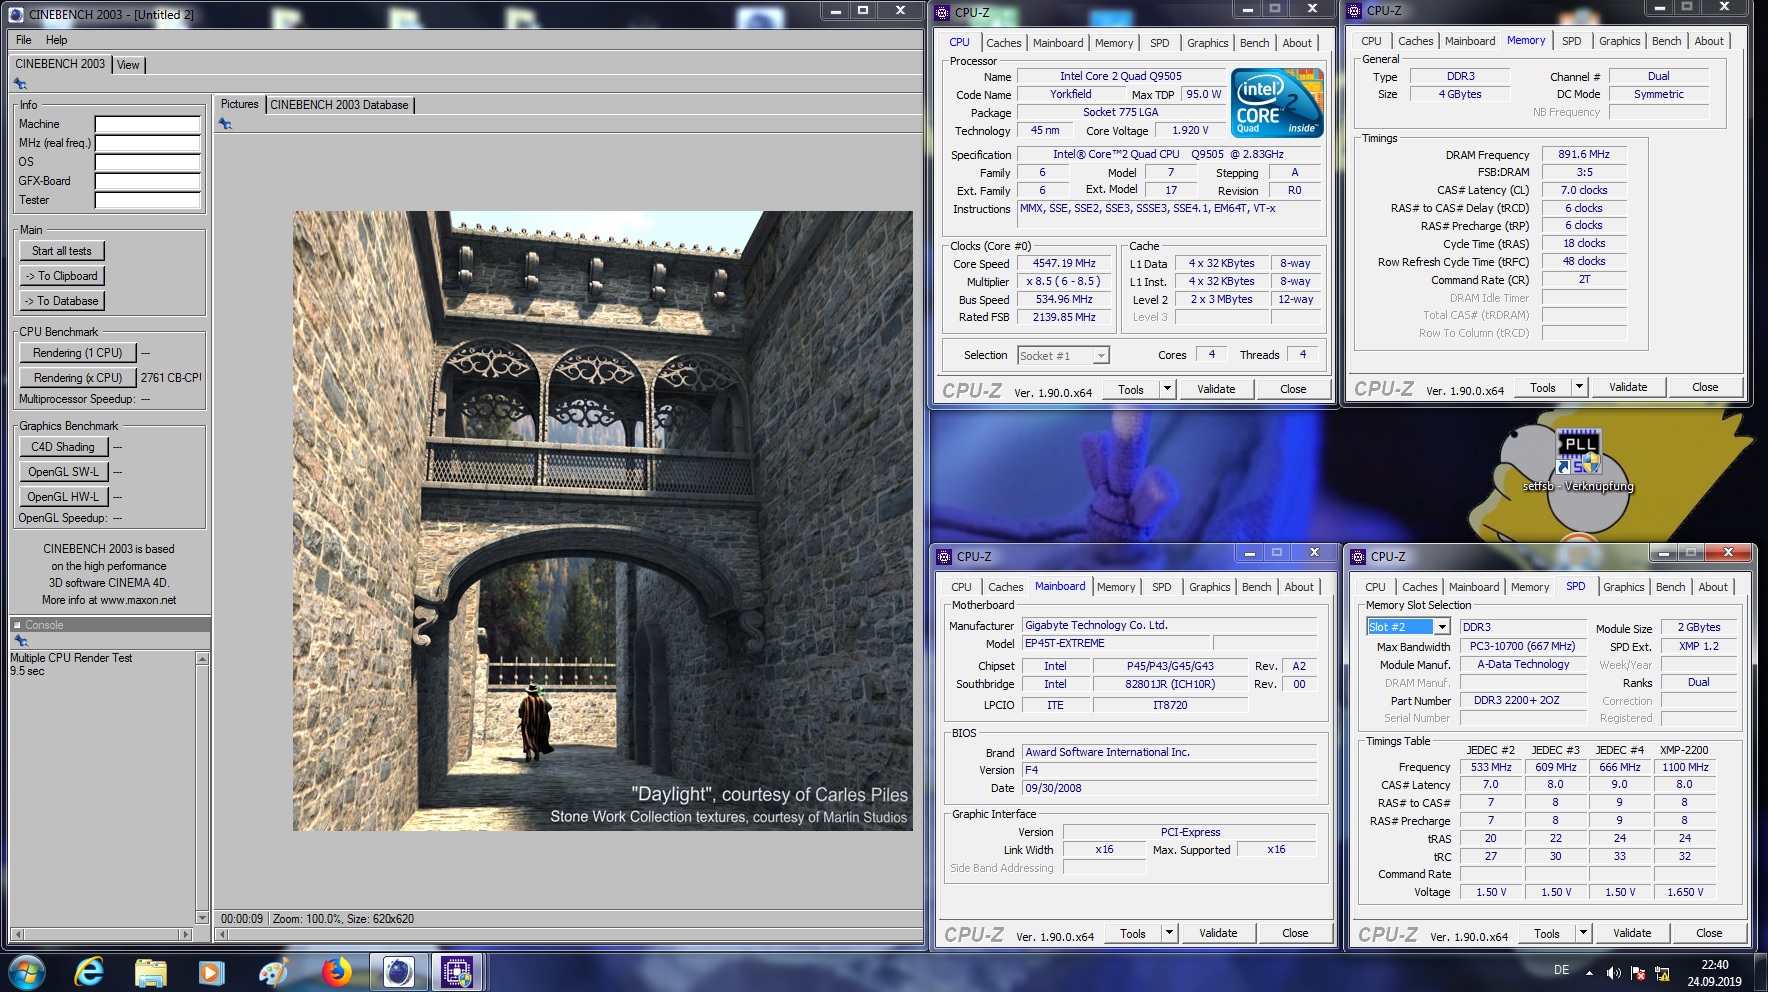Open Windows Media Player taskbar icon
This screenshot has width=1768, height=992.
pos(211,971)
